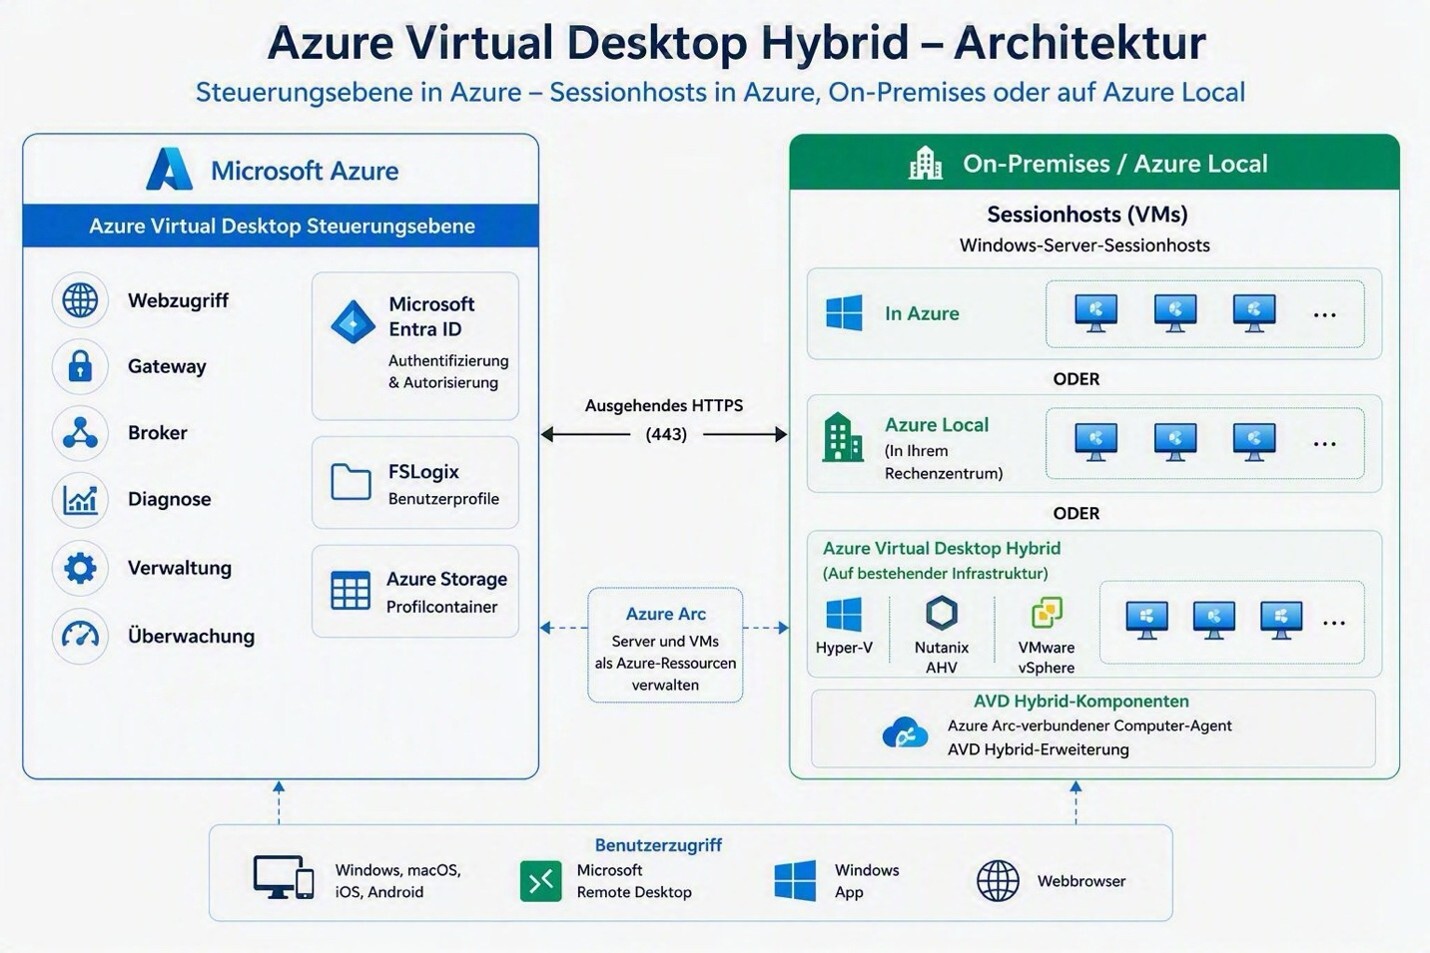This screenshot has width=1430, height=953.
Task: Click the Sessionhosts (VMs) heading
Action: (x=1087, y=214)
